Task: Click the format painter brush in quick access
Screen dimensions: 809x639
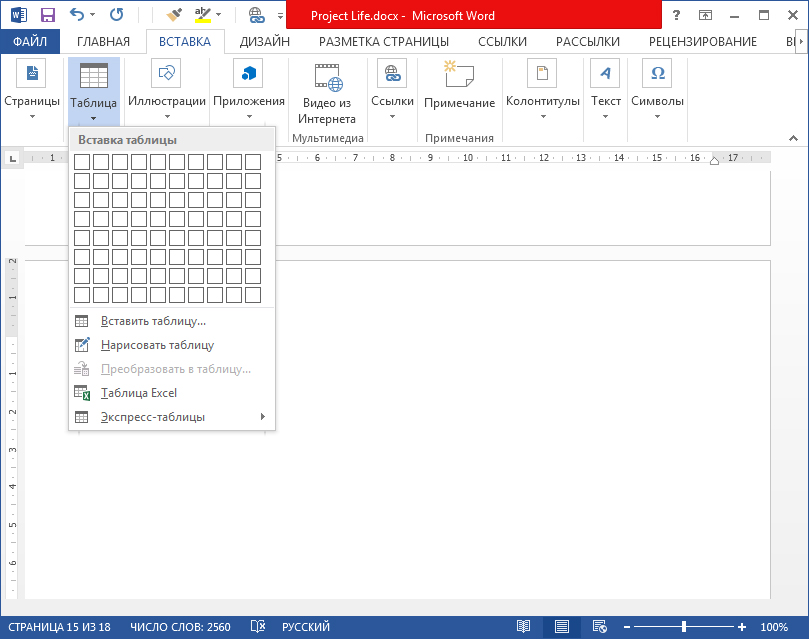Action: click(x=174, y=15)
